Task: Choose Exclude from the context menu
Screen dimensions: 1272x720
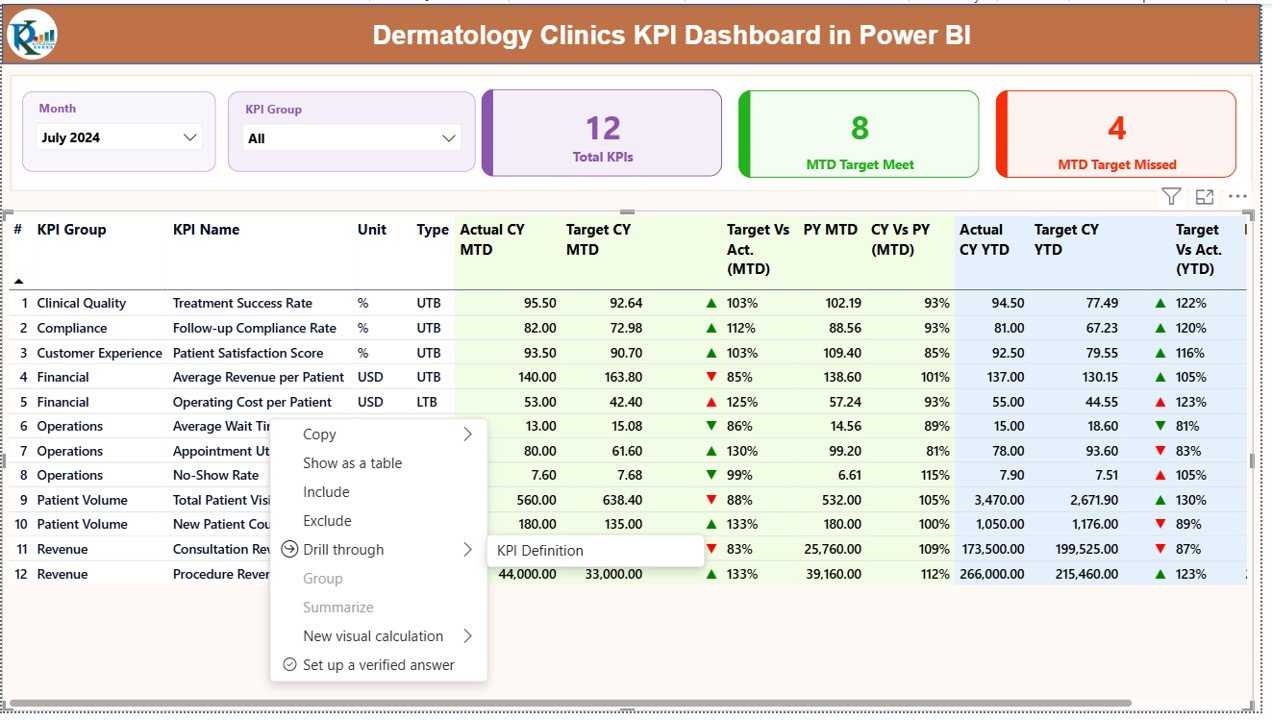Action: 327,521
